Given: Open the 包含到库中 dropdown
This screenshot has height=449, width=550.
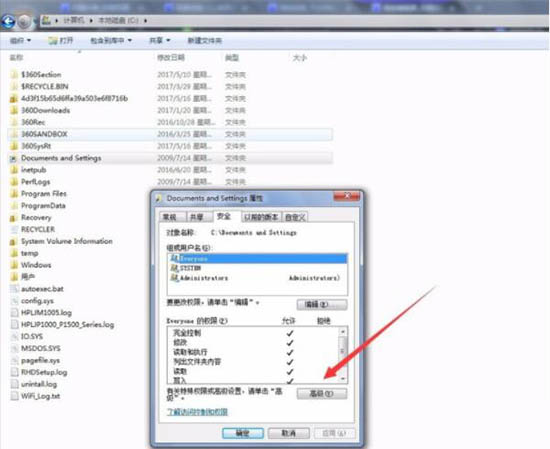Looking at the screenshot, I should pyautogui.click(x=111, y=41).
